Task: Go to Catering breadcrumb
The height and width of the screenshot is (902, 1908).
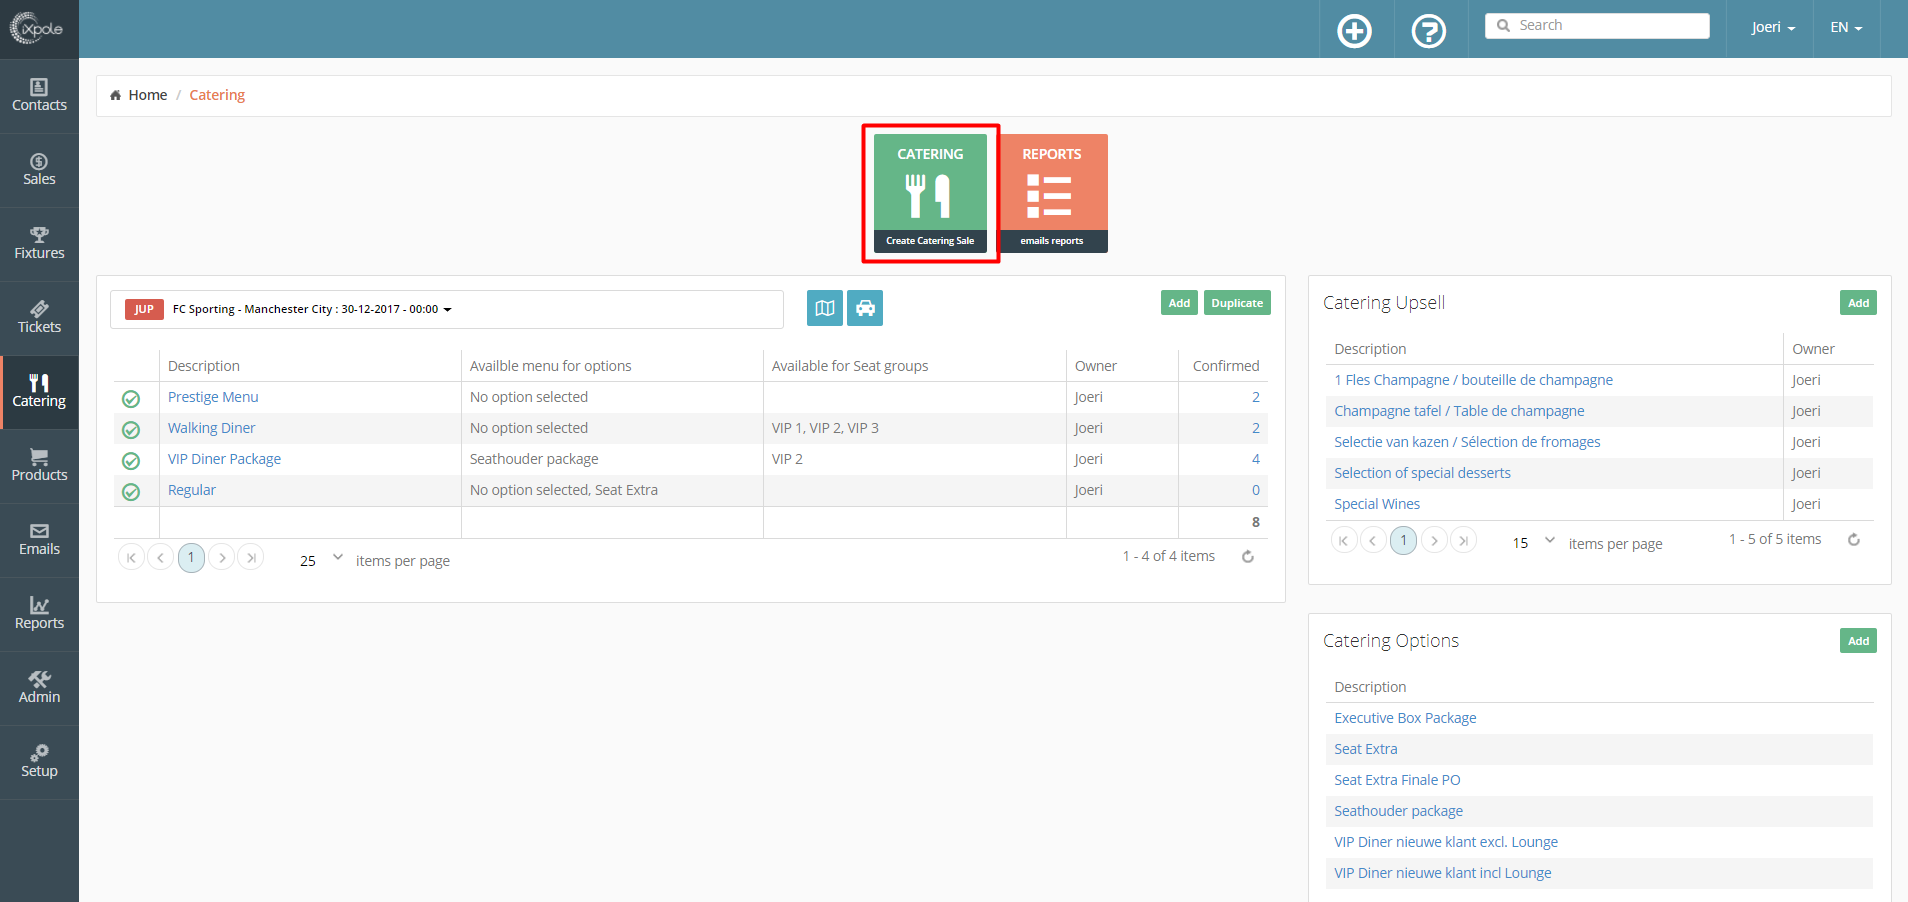Action: point(217,95)
